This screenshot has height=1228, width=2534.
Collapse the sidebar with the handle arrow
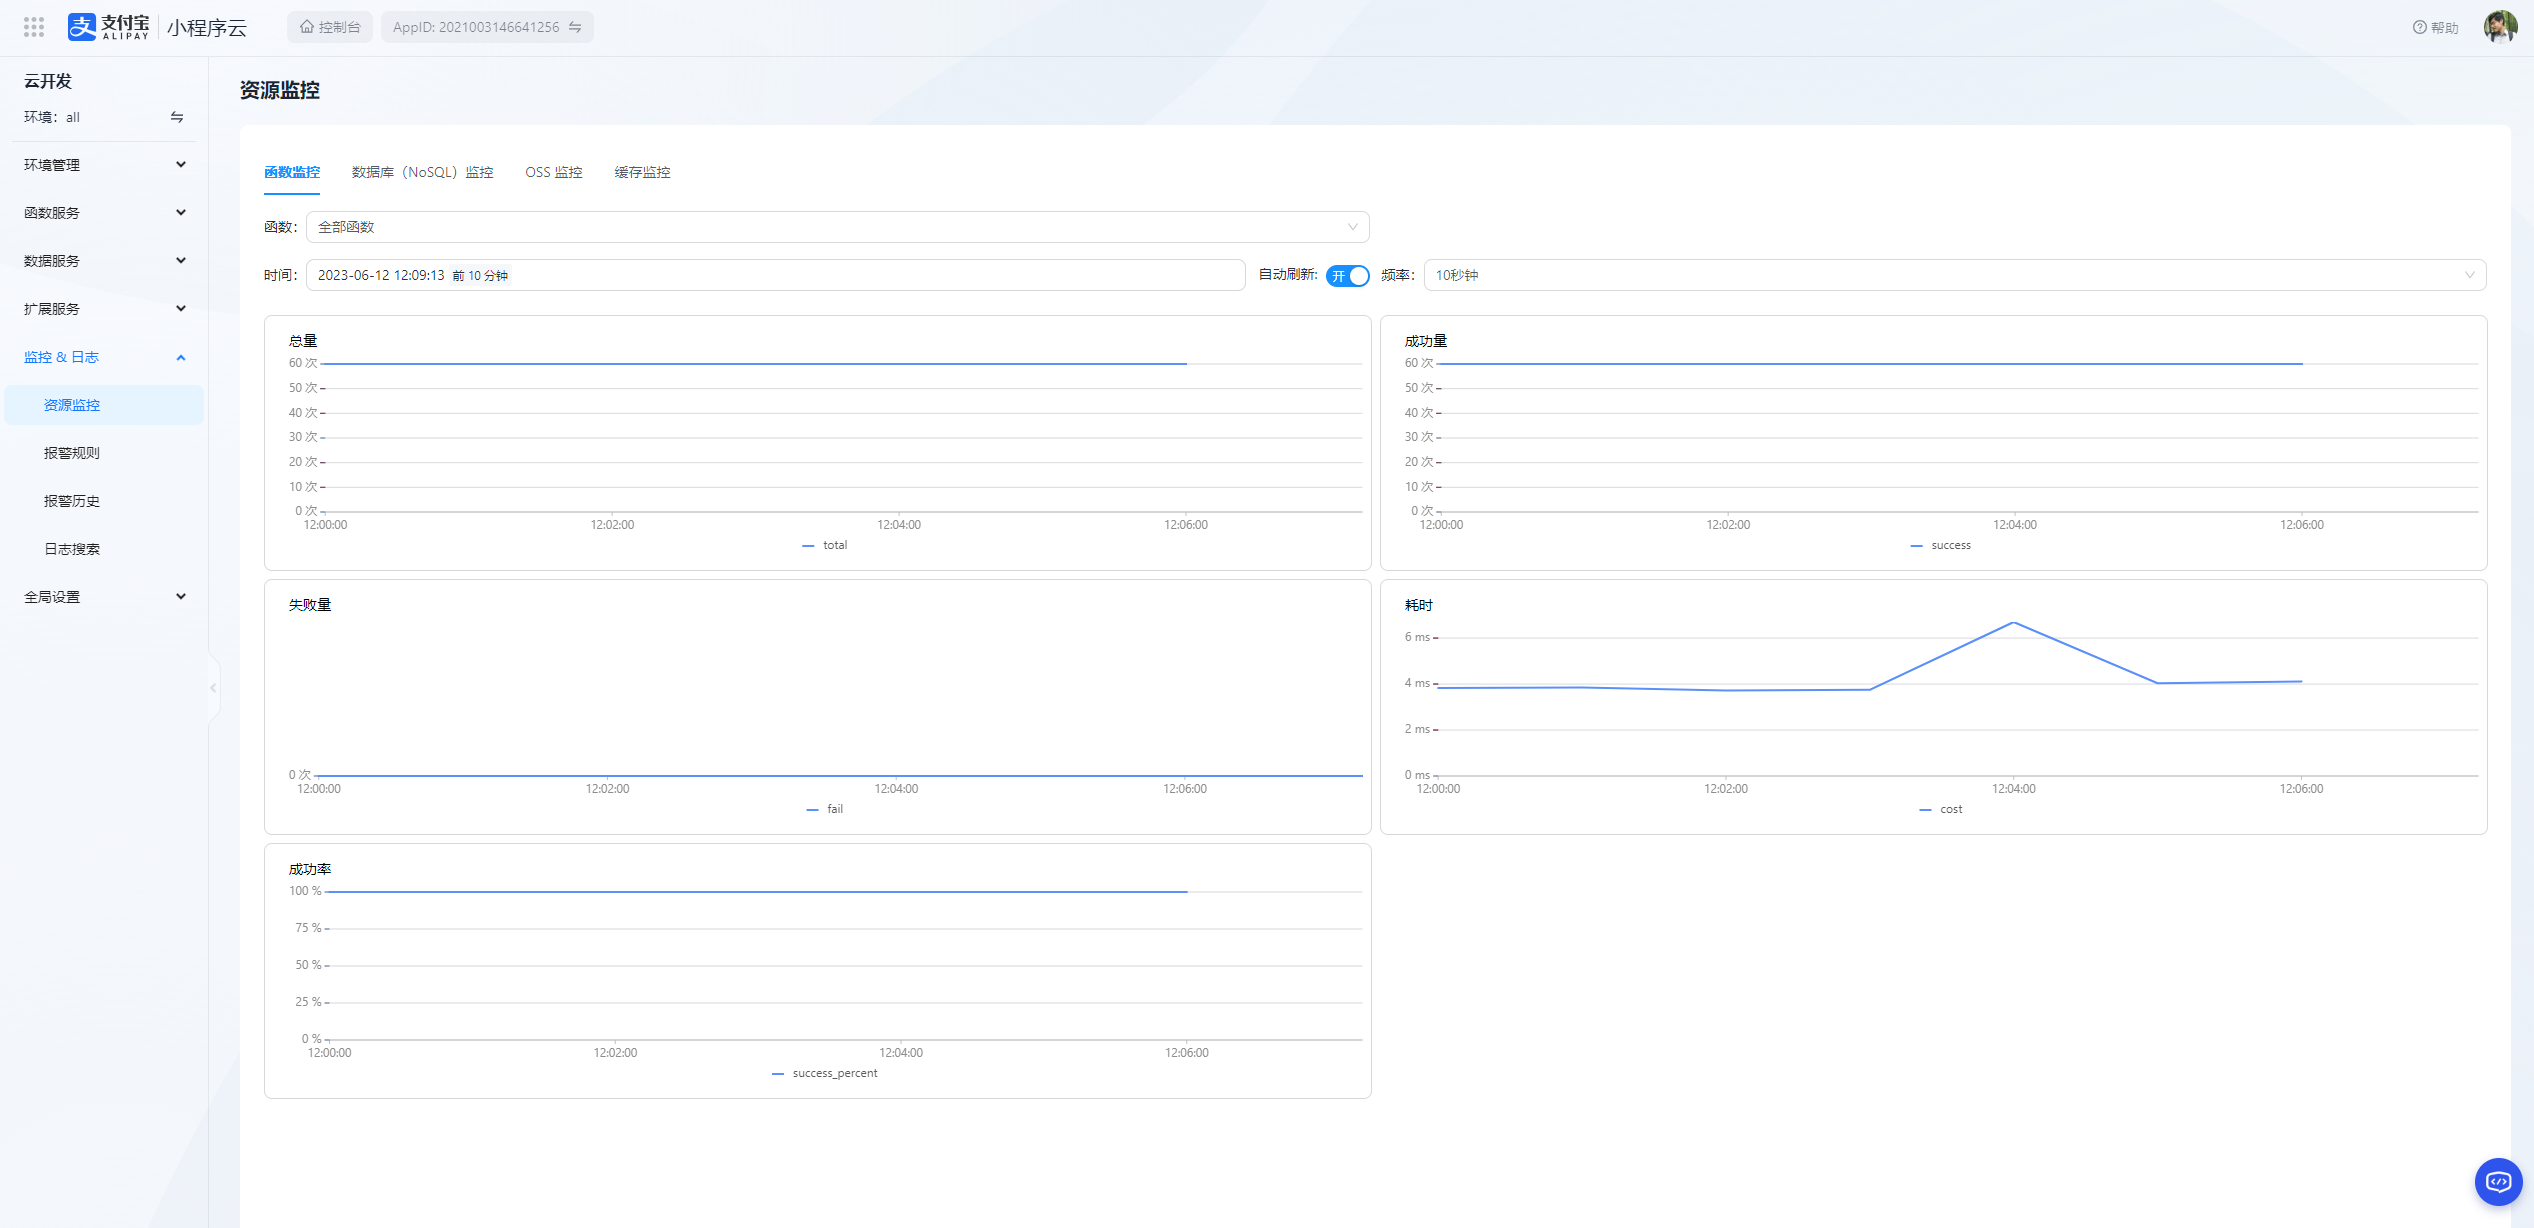coord(213,688)
